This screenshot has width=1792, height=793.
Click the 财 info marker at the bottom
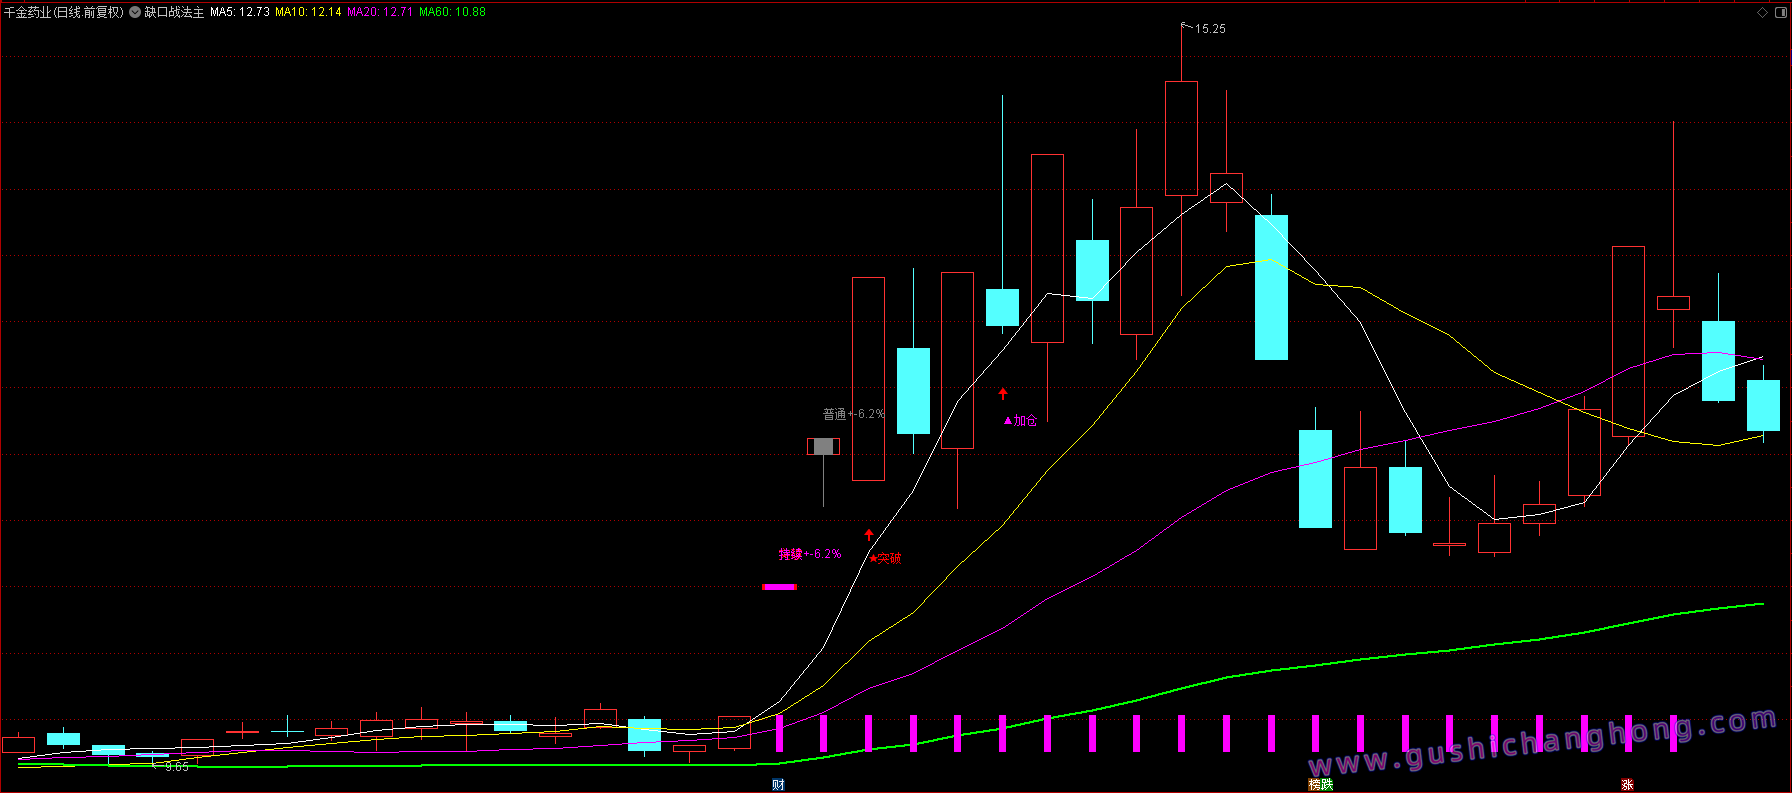(778, 784)
